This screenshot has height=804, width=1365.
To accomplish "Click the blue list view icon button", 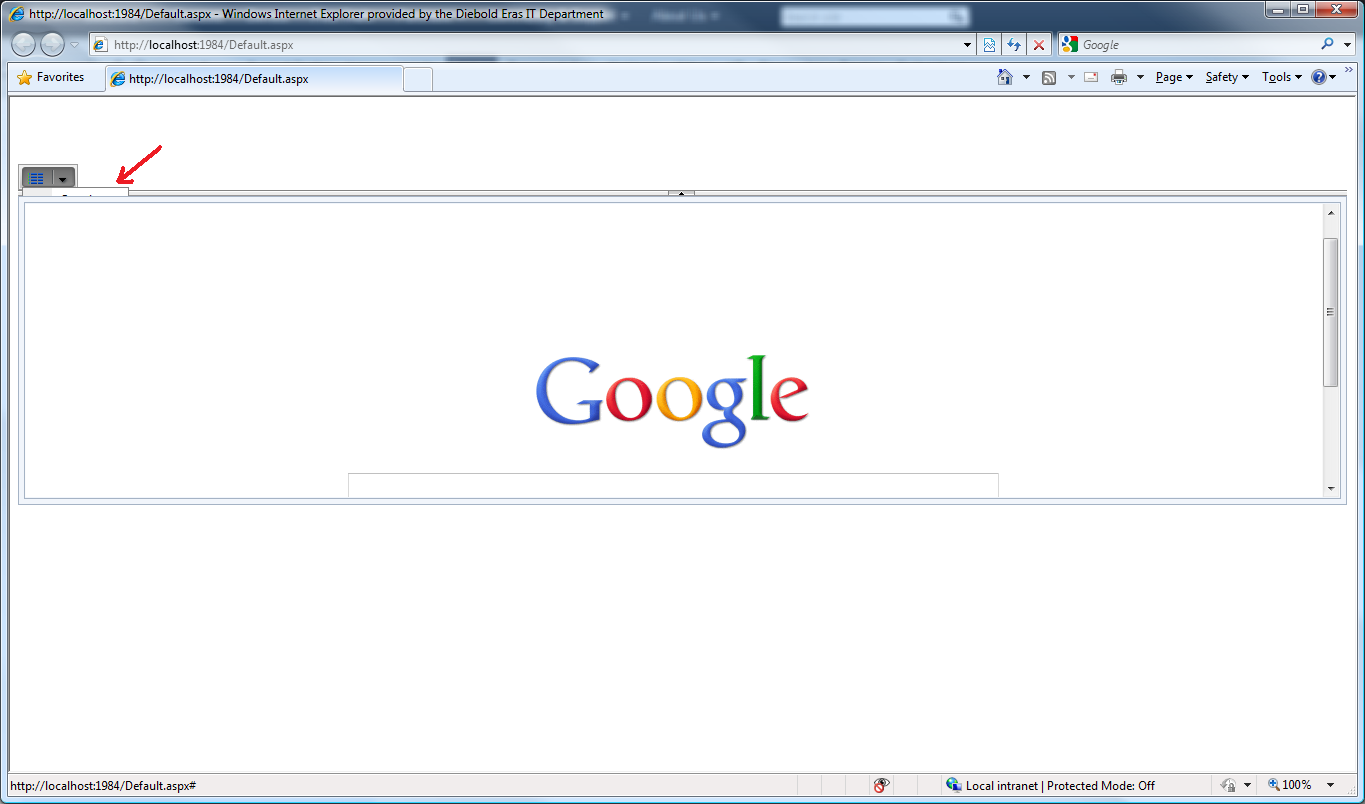I will (37, 178).
